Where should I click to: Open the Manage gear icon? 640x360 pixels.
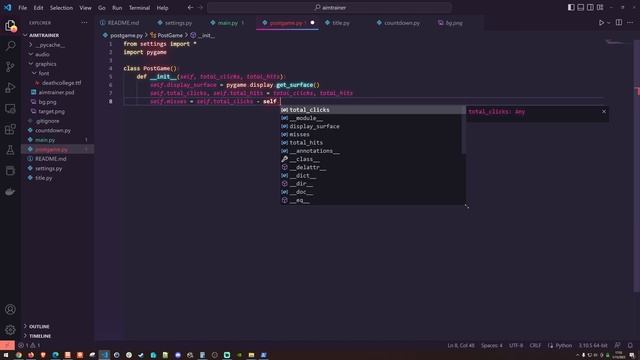coord(10,329)
